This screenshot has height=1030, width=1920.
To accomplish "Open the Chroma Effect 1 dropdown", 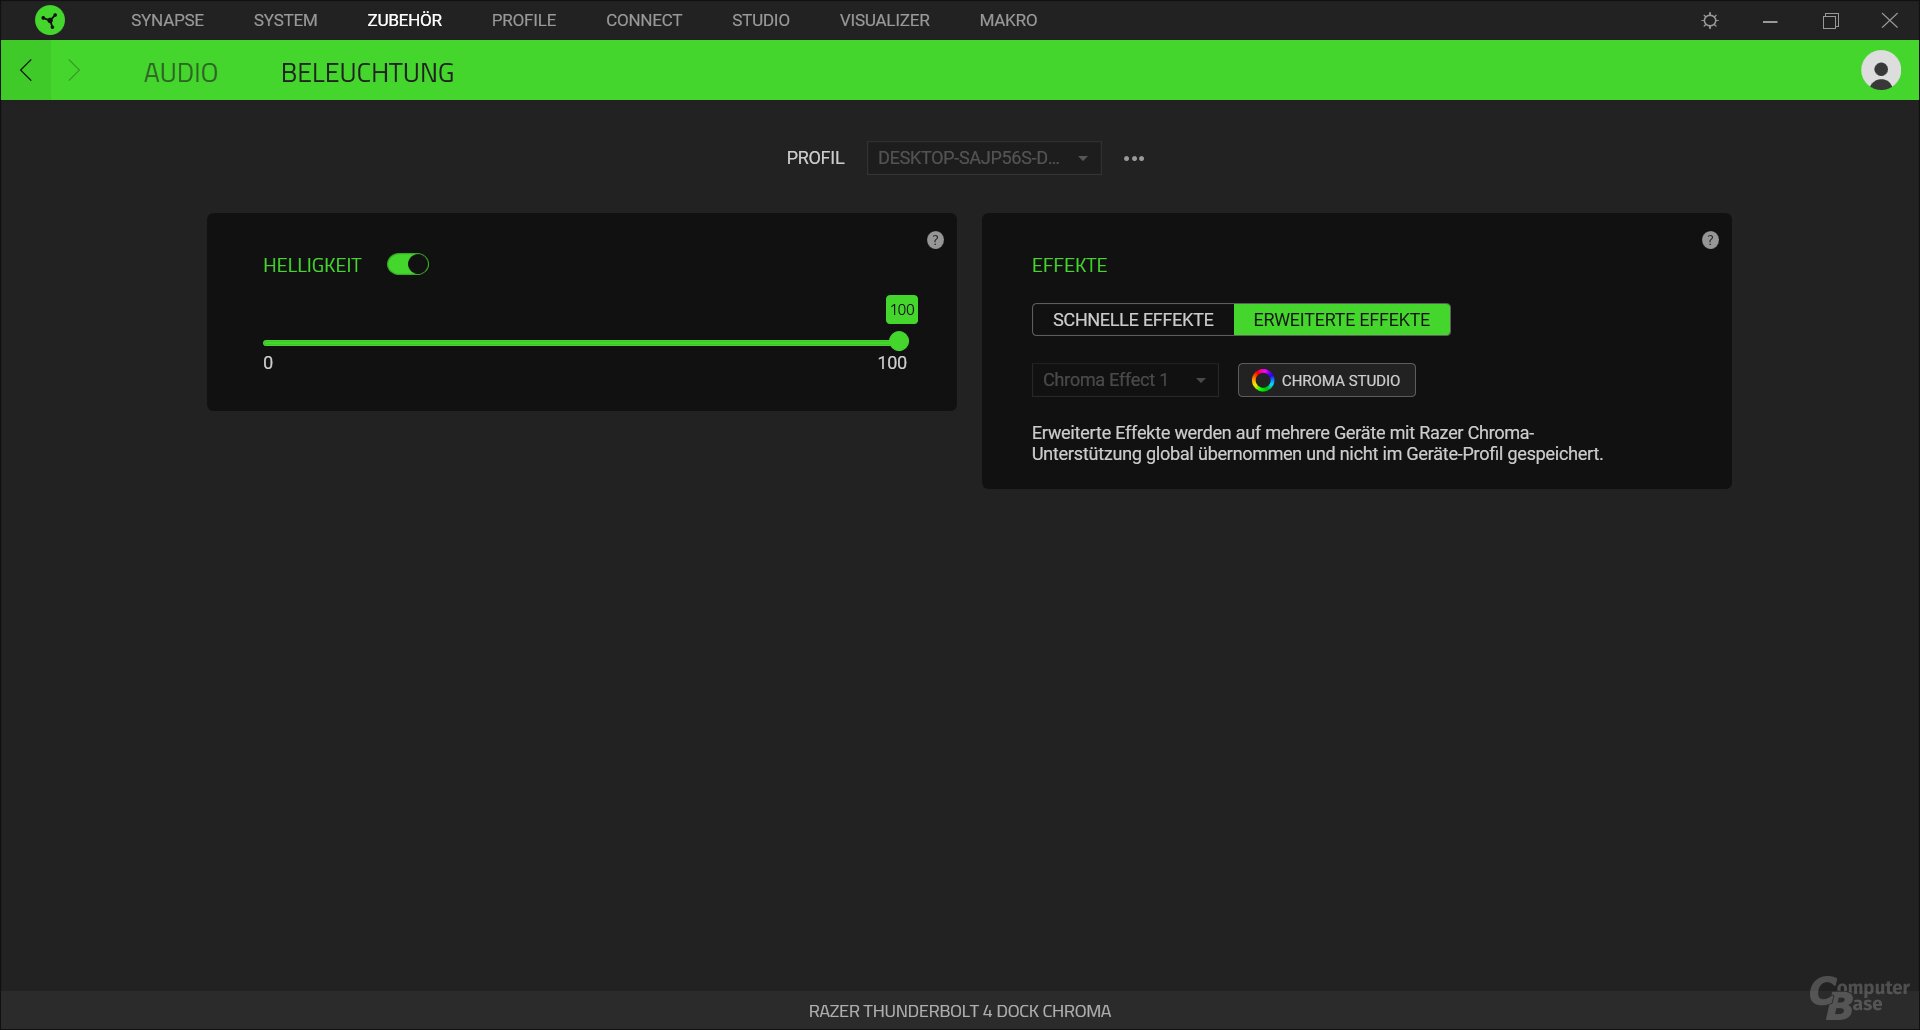I will point(1125,380).
